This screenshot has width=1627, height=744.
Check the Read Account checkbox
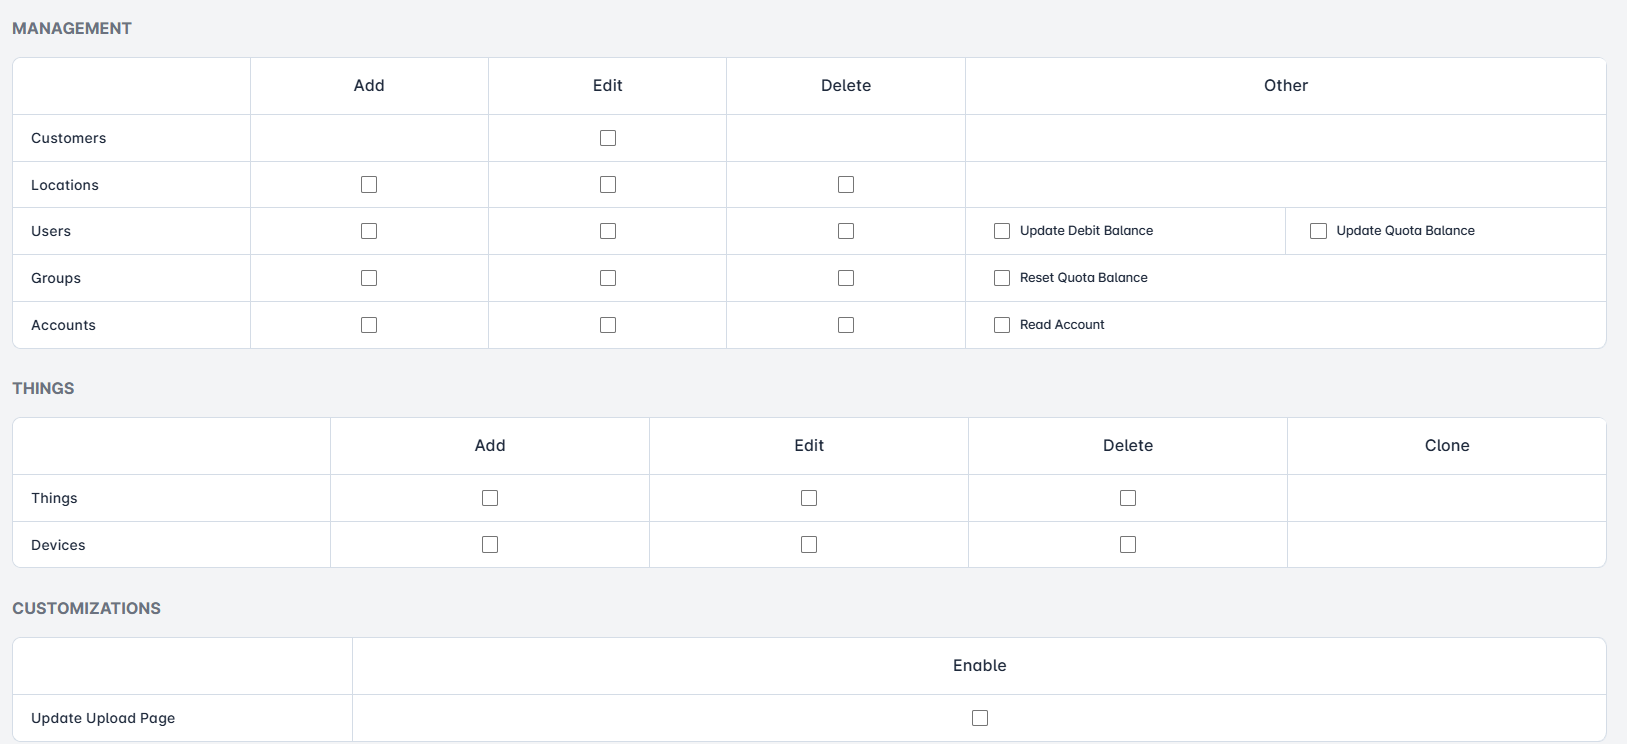click(1002, 325)
